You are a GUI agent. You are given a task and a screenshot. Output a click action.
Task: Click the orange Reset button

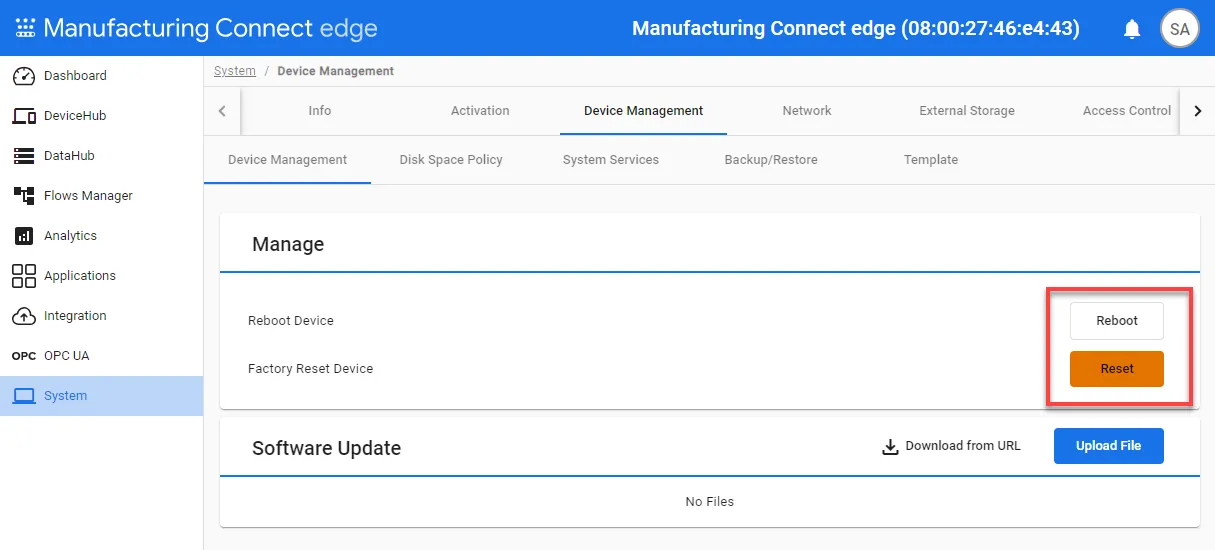coord(1117,369)
